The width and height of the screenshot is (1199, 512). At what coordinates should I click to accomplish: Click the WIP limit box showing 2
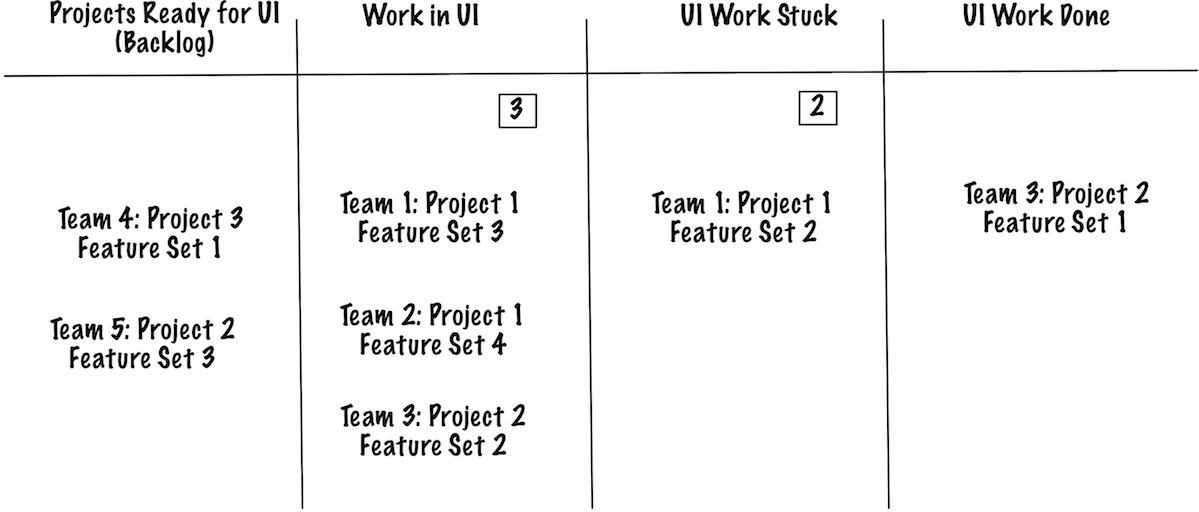[x=817, y=108]
